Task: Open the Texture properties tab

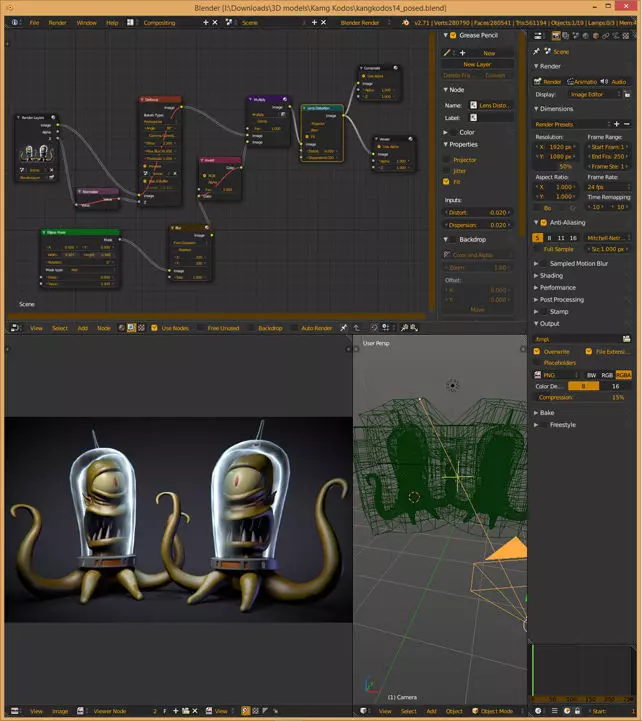Action: 626,36
